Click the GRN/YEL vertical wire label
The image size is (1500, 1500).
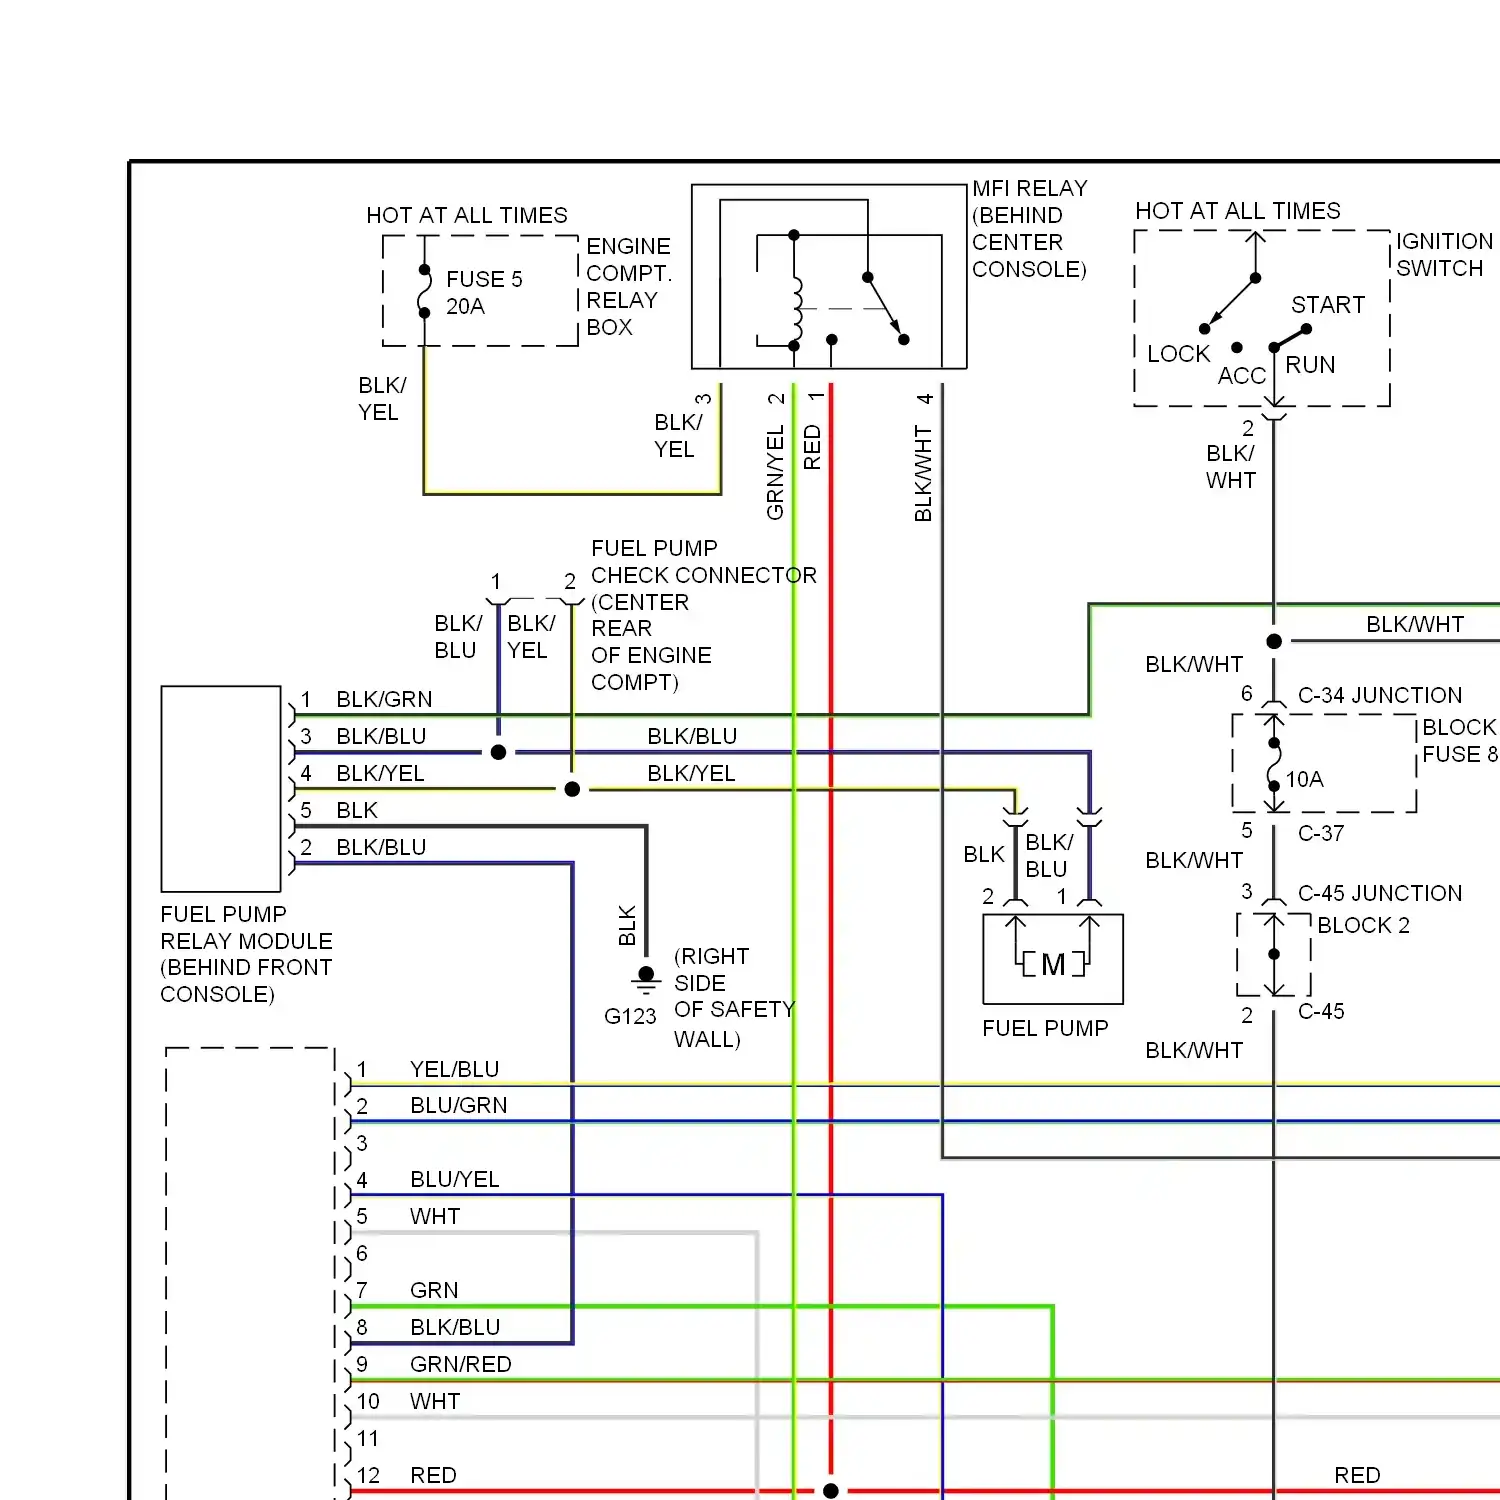(775, 472)
